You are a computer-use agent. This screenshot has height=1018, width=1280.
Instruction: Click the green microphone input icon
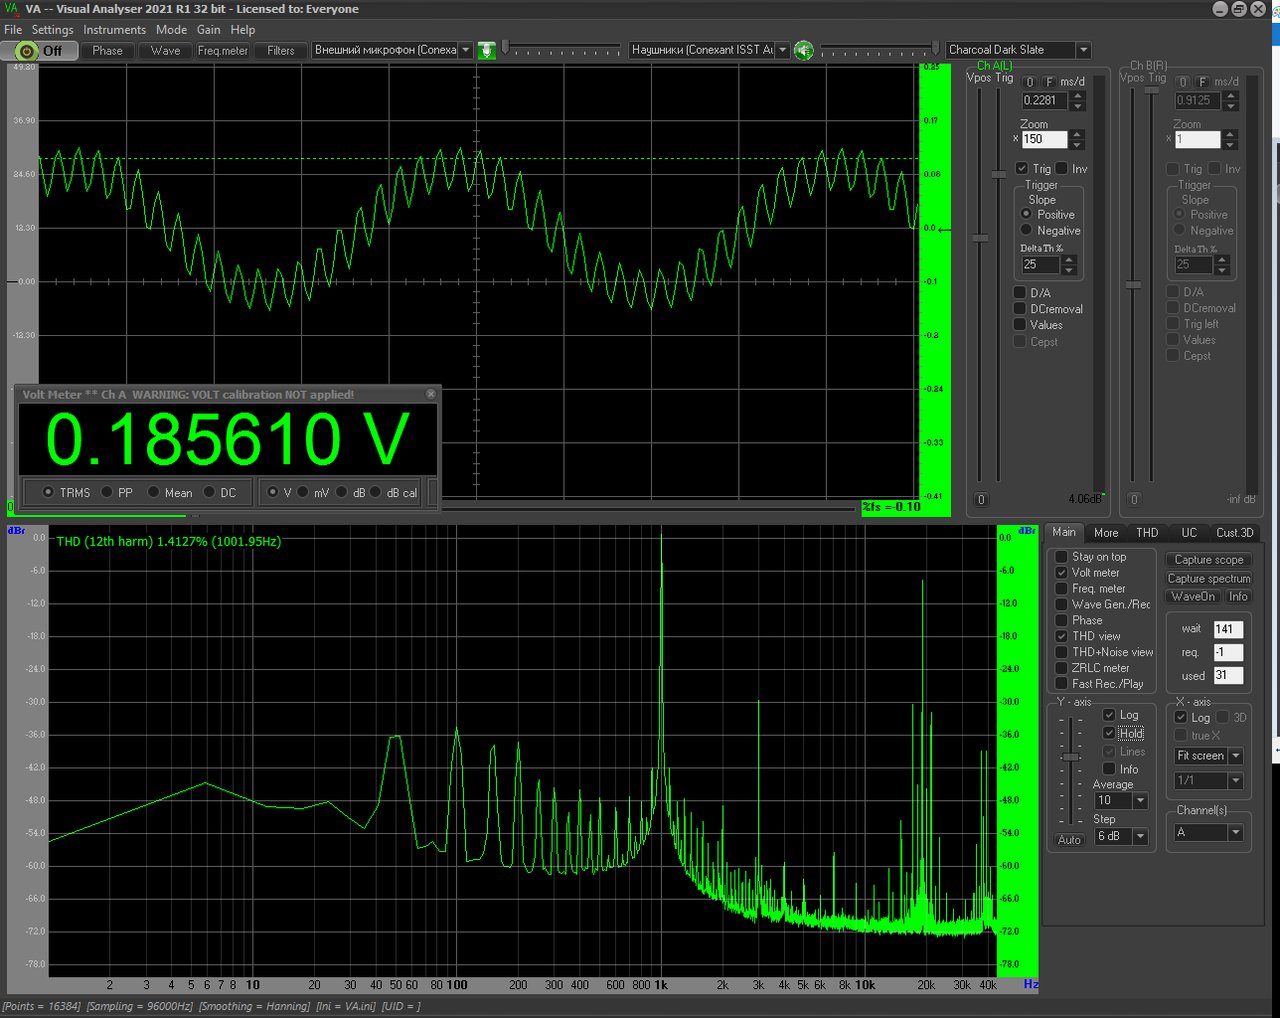pyautogui.click(x=487, y=50)
